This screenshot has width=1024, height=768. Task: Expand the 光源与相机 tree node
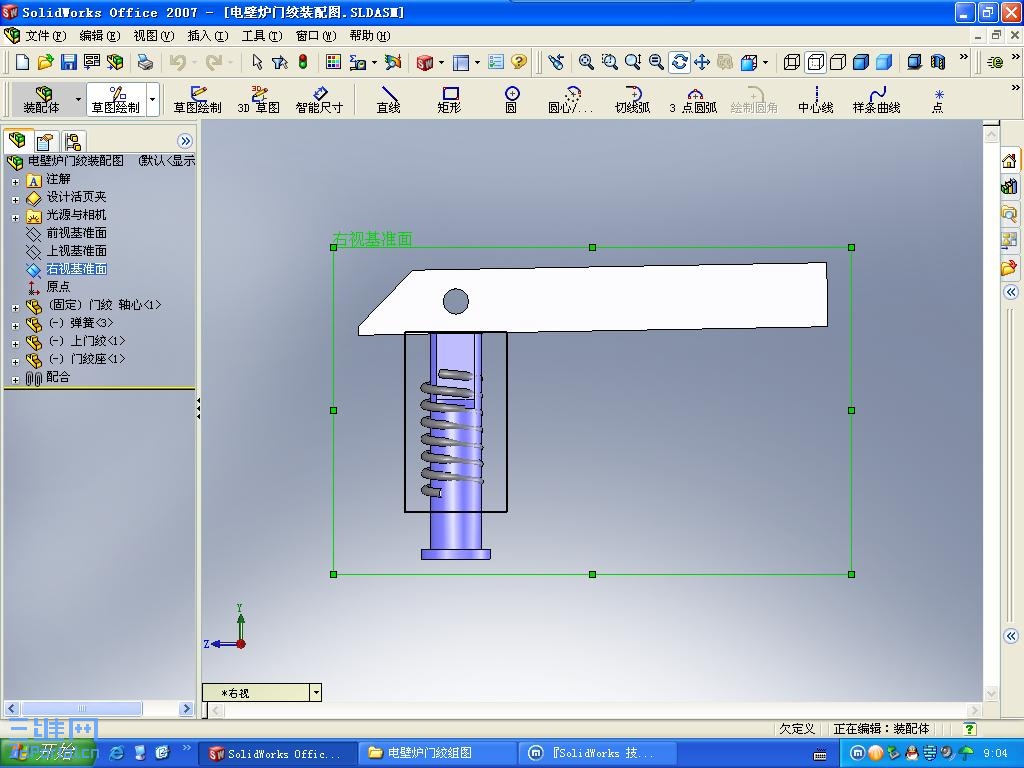(x=16, y=218)
